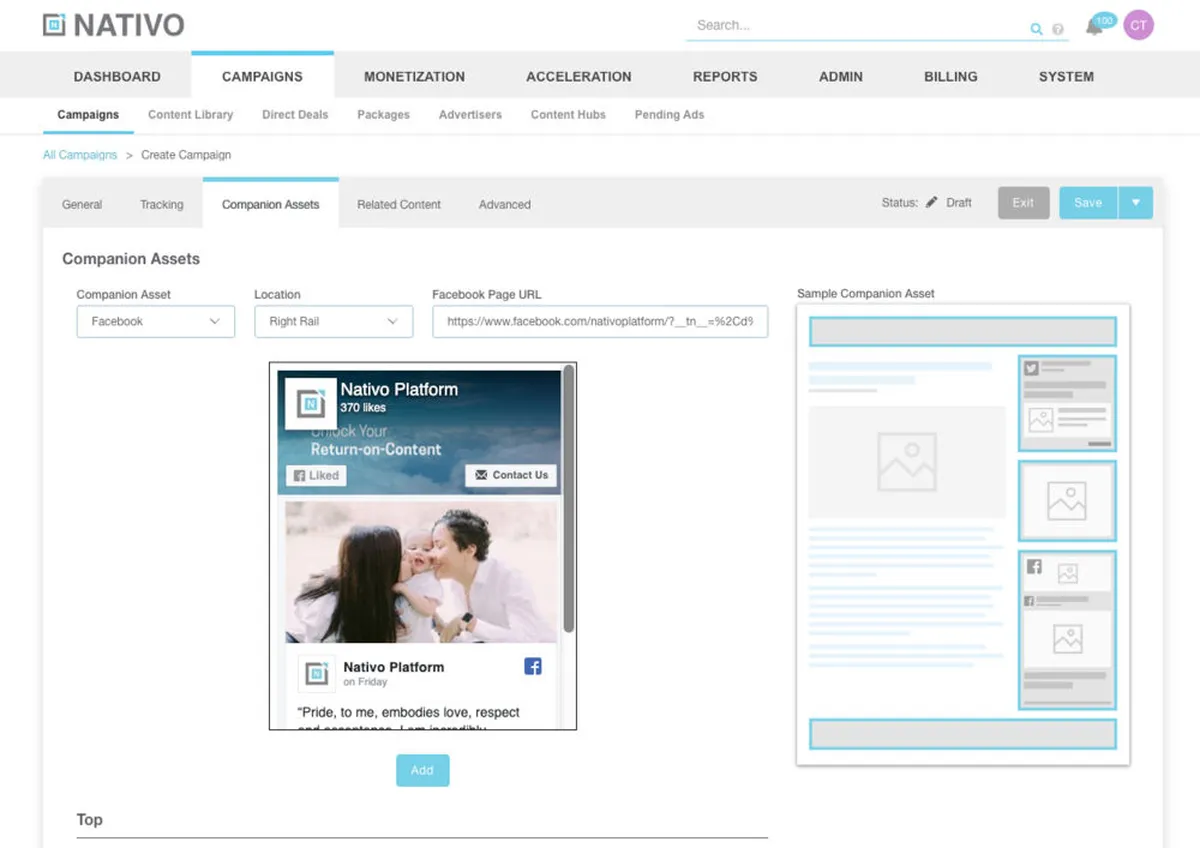Open the Reports main menu

725,76
